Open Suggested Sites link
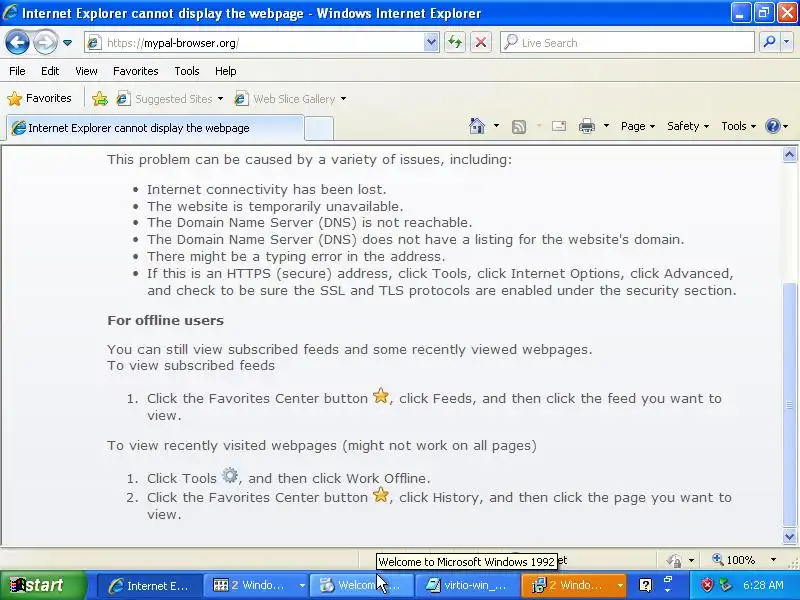The height and width of the screenshot is (600, 800). coord(165,98)
